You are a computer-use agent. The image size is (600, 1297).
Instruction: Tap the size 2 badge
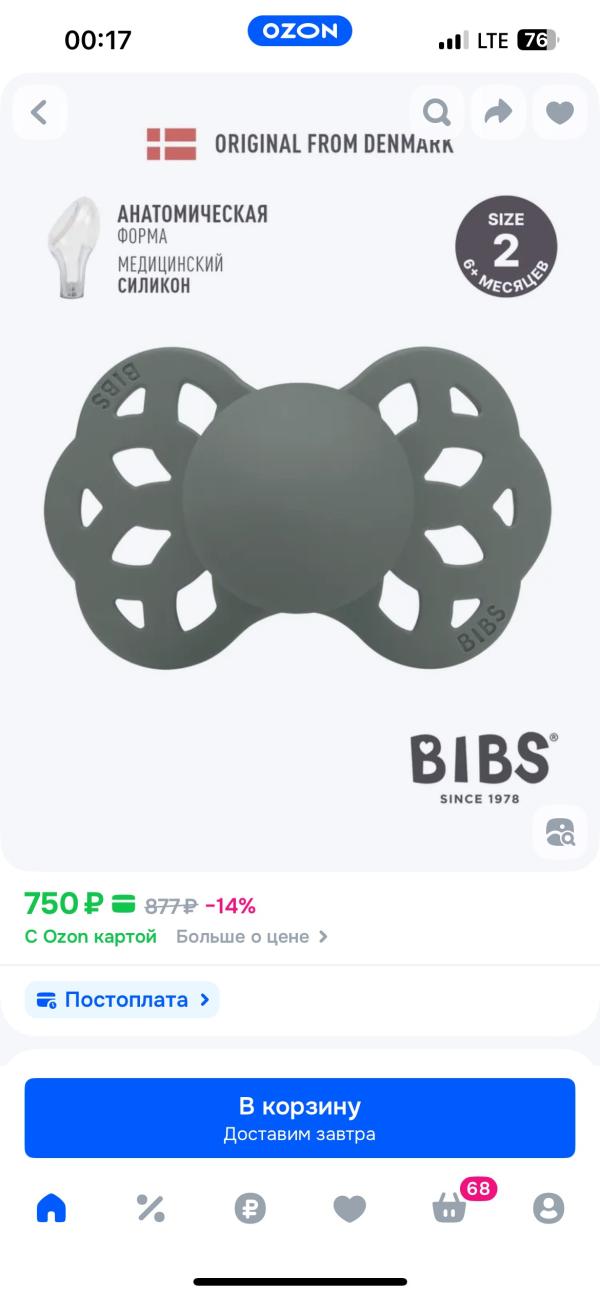pos(506,246)
